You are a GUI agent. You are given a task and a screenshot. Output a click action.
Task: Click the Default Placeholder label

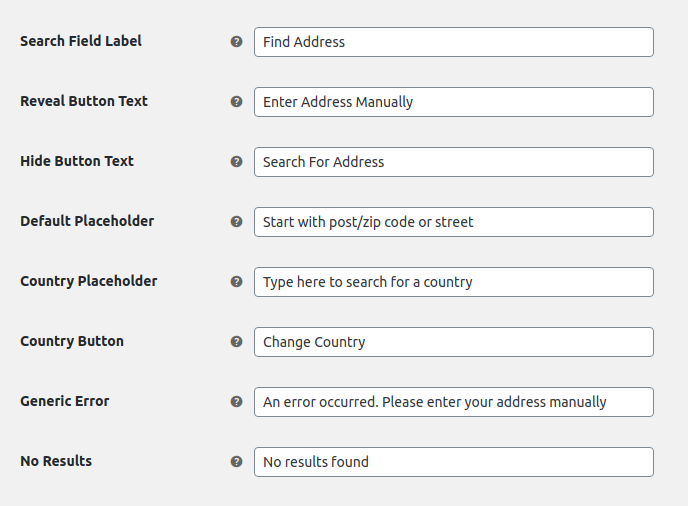pos(87,221)
